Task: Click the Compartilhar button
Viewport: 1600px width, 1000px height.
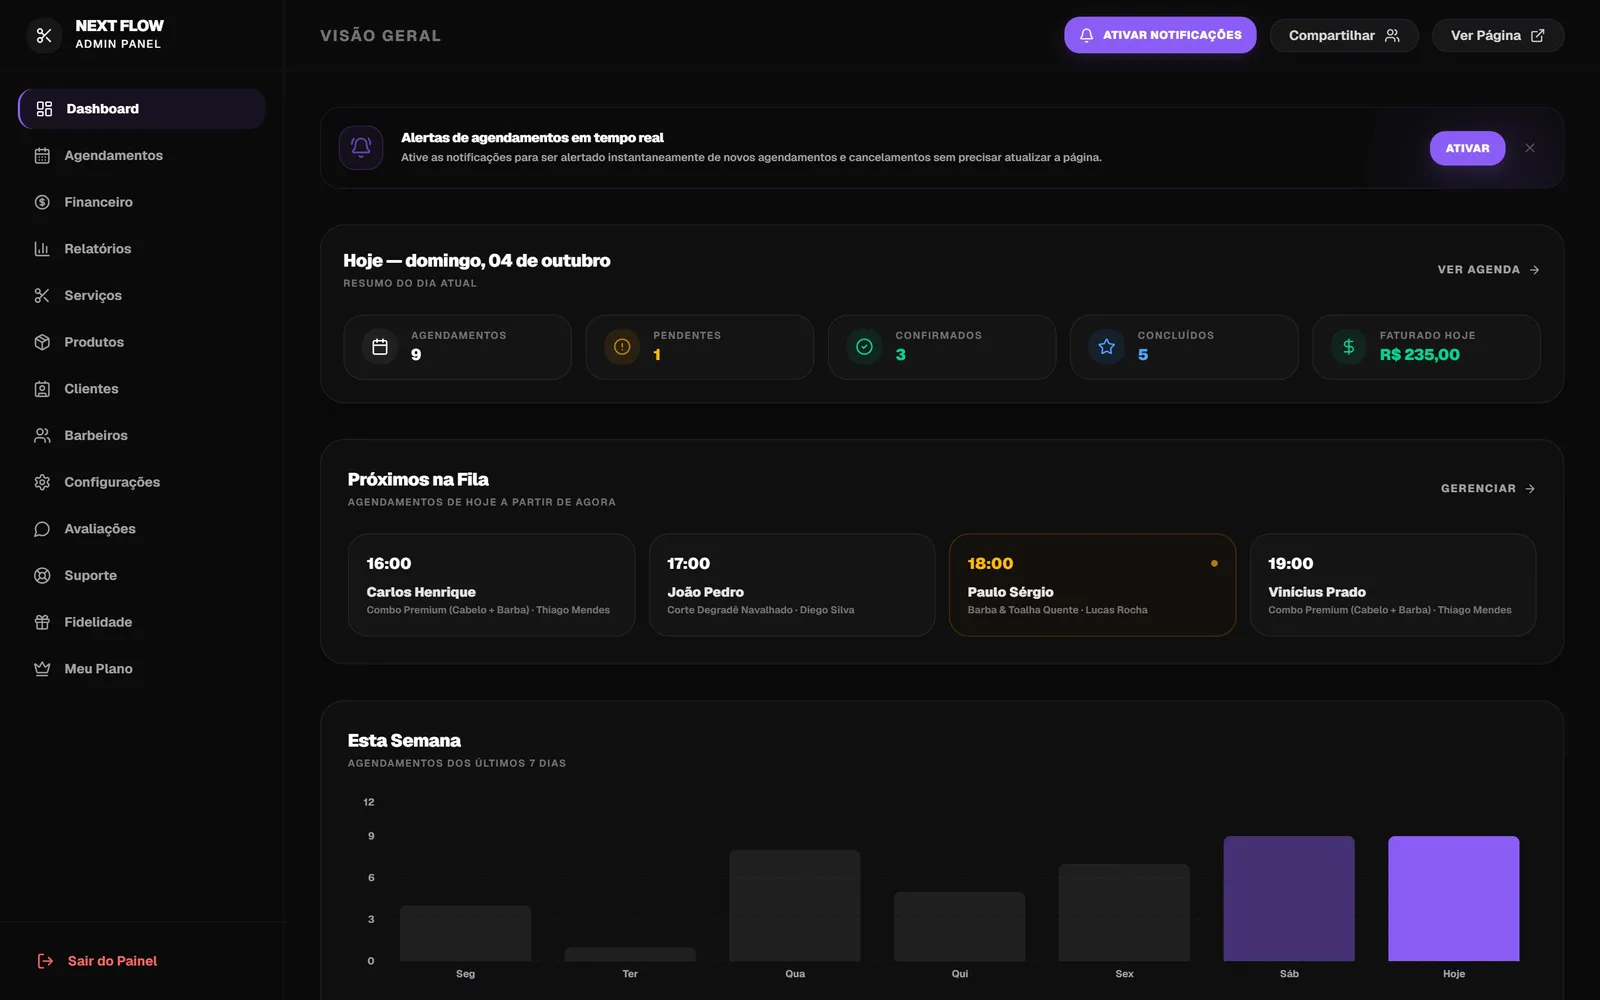Action: pyautogui.click(x=1344, y=35)
